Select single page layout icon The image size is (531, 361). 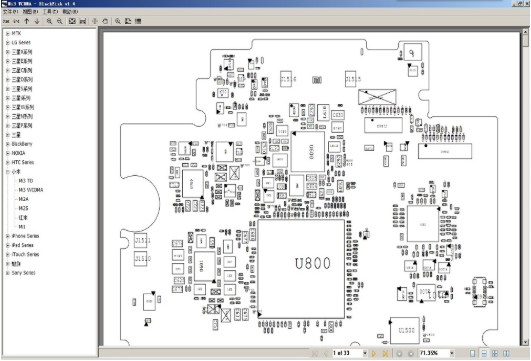[x=472, y=354]
